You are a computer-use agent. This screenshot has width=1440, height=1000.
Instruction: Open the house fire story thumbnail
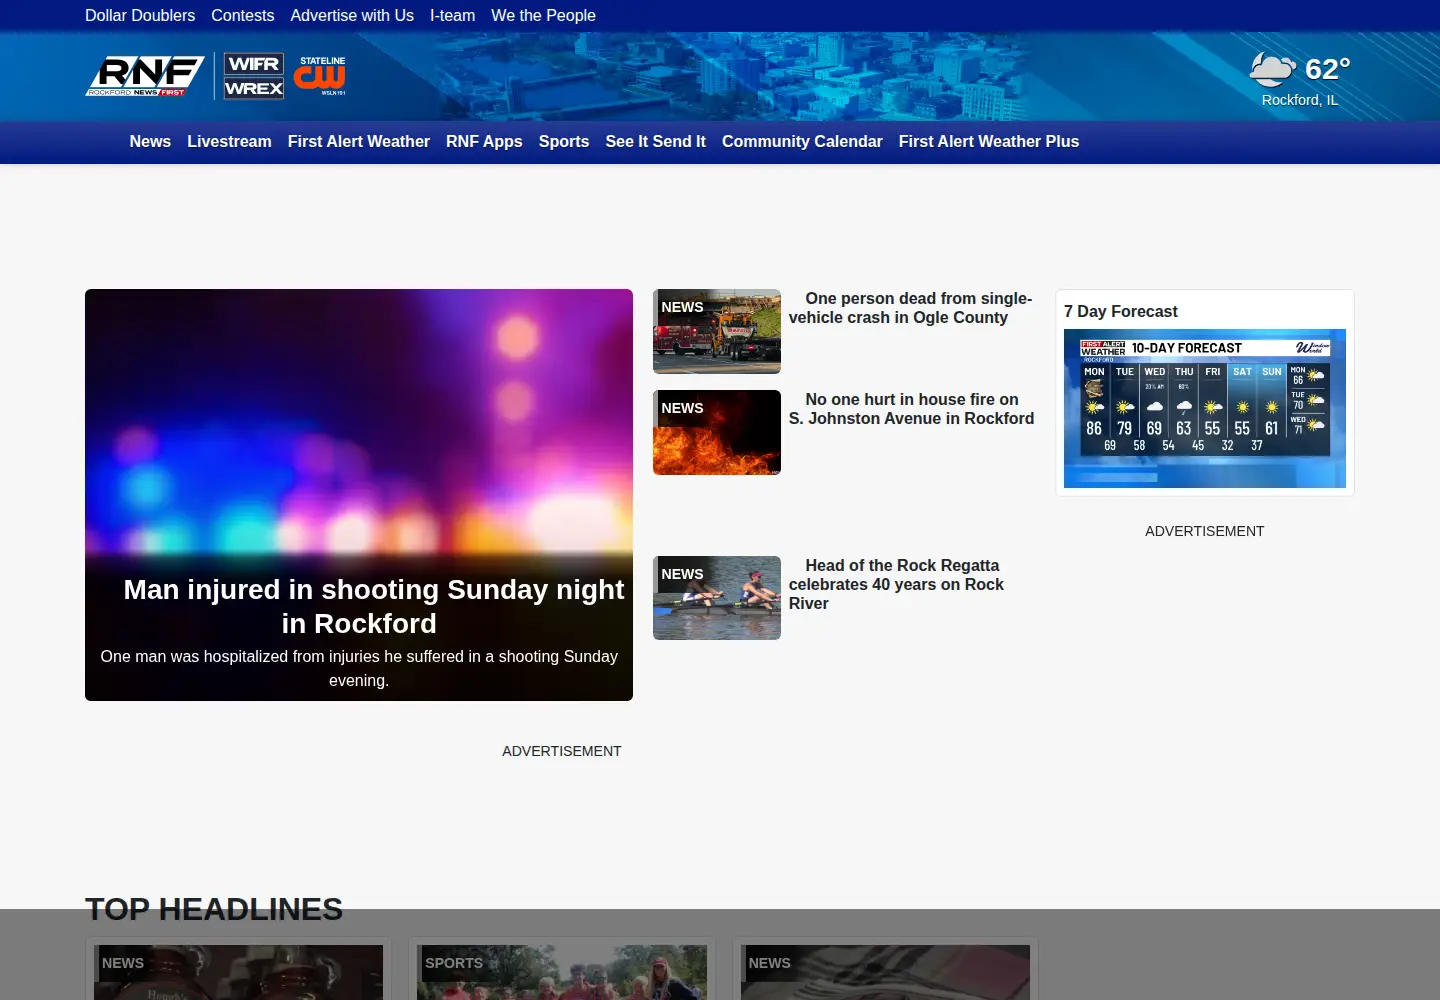point(717,432)
